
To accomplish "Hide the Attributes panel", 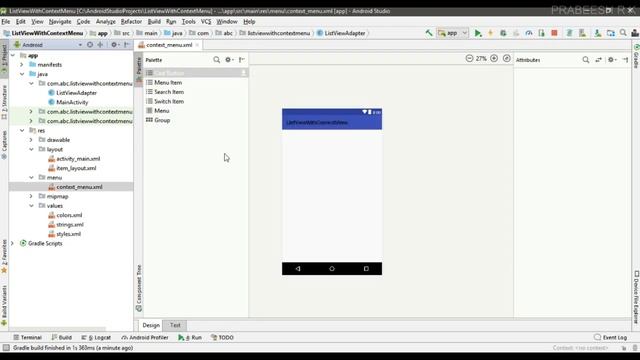I will 625,60.
